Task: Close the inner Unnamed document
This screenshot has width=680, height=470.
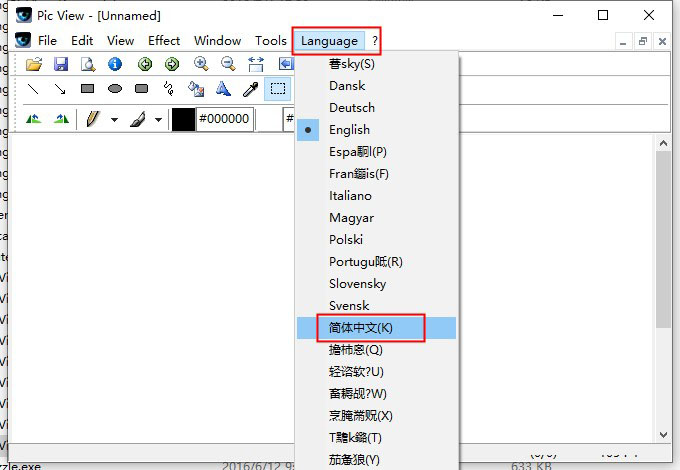Action: click(x=662, y=41)
